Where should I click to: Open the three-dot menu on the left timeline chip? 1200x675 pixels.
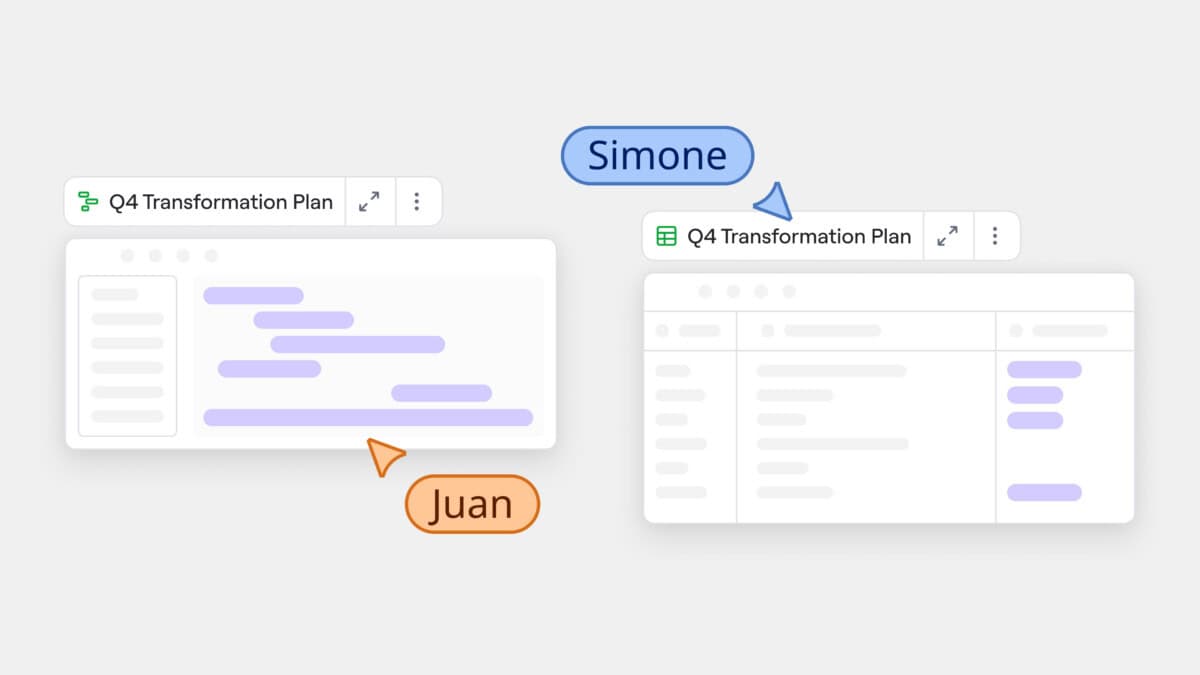coord(417,202)
